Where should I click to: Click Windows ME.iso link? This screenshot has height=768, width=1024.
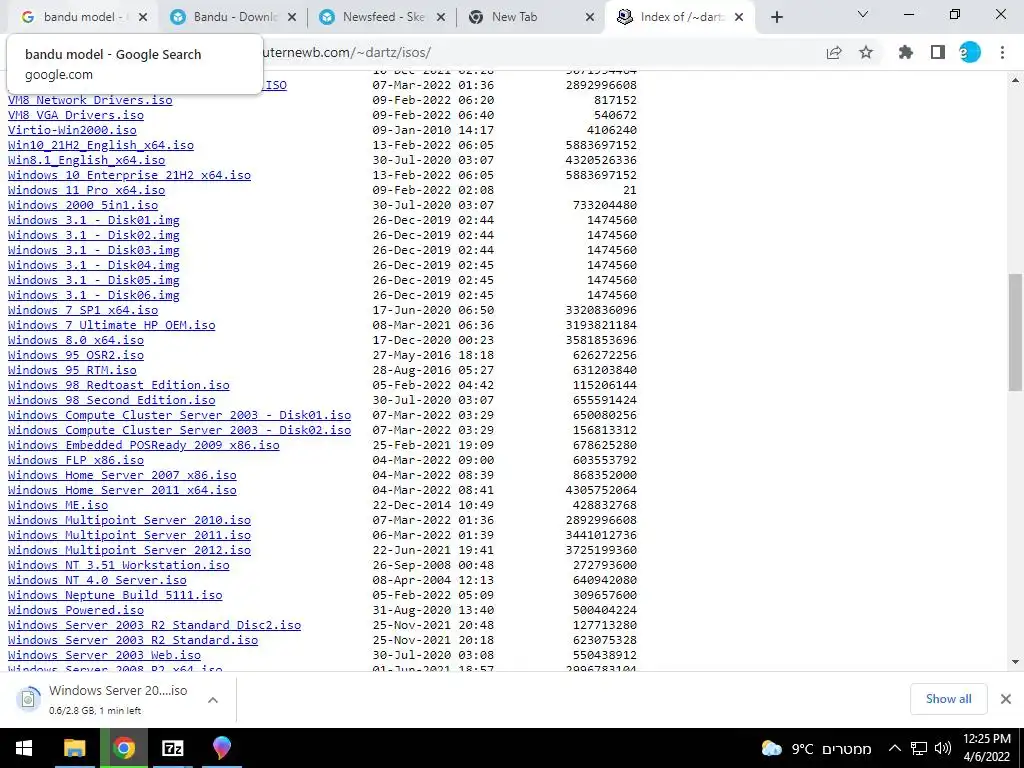(58, 505)
